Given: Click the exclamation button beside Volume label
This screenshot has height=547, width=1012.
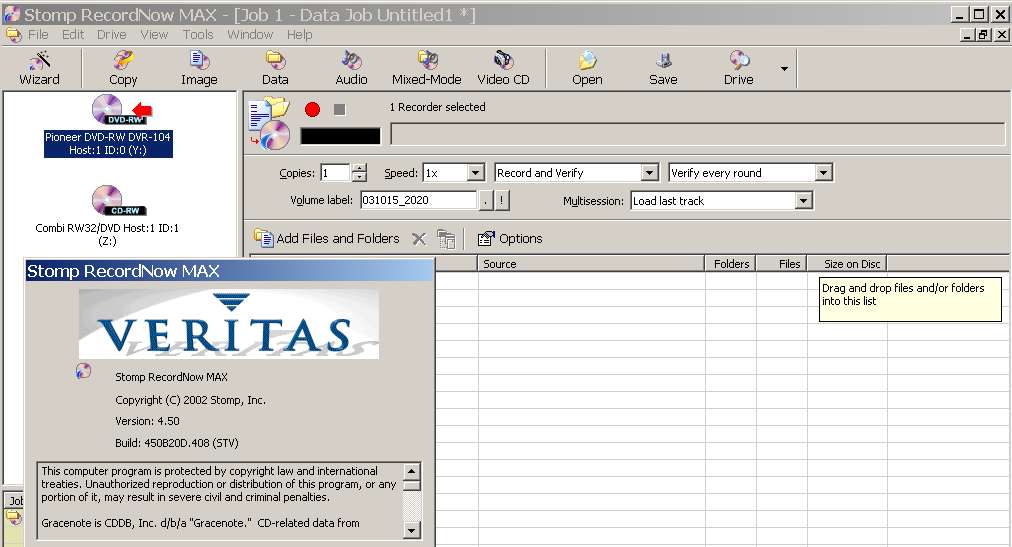Looking at the screenshot, I should point(501,200).
